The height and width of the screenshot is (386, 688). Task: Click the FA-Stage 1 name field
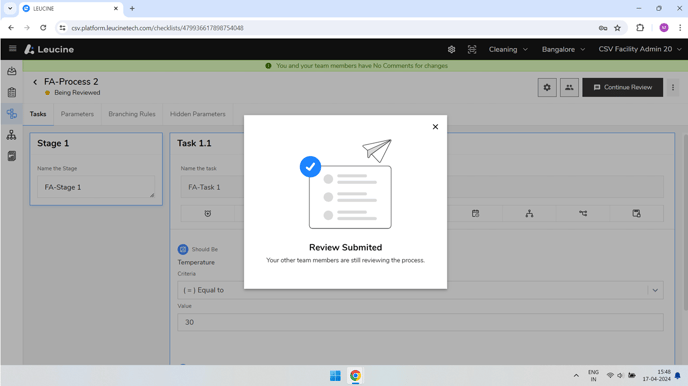tap(96, 187)
